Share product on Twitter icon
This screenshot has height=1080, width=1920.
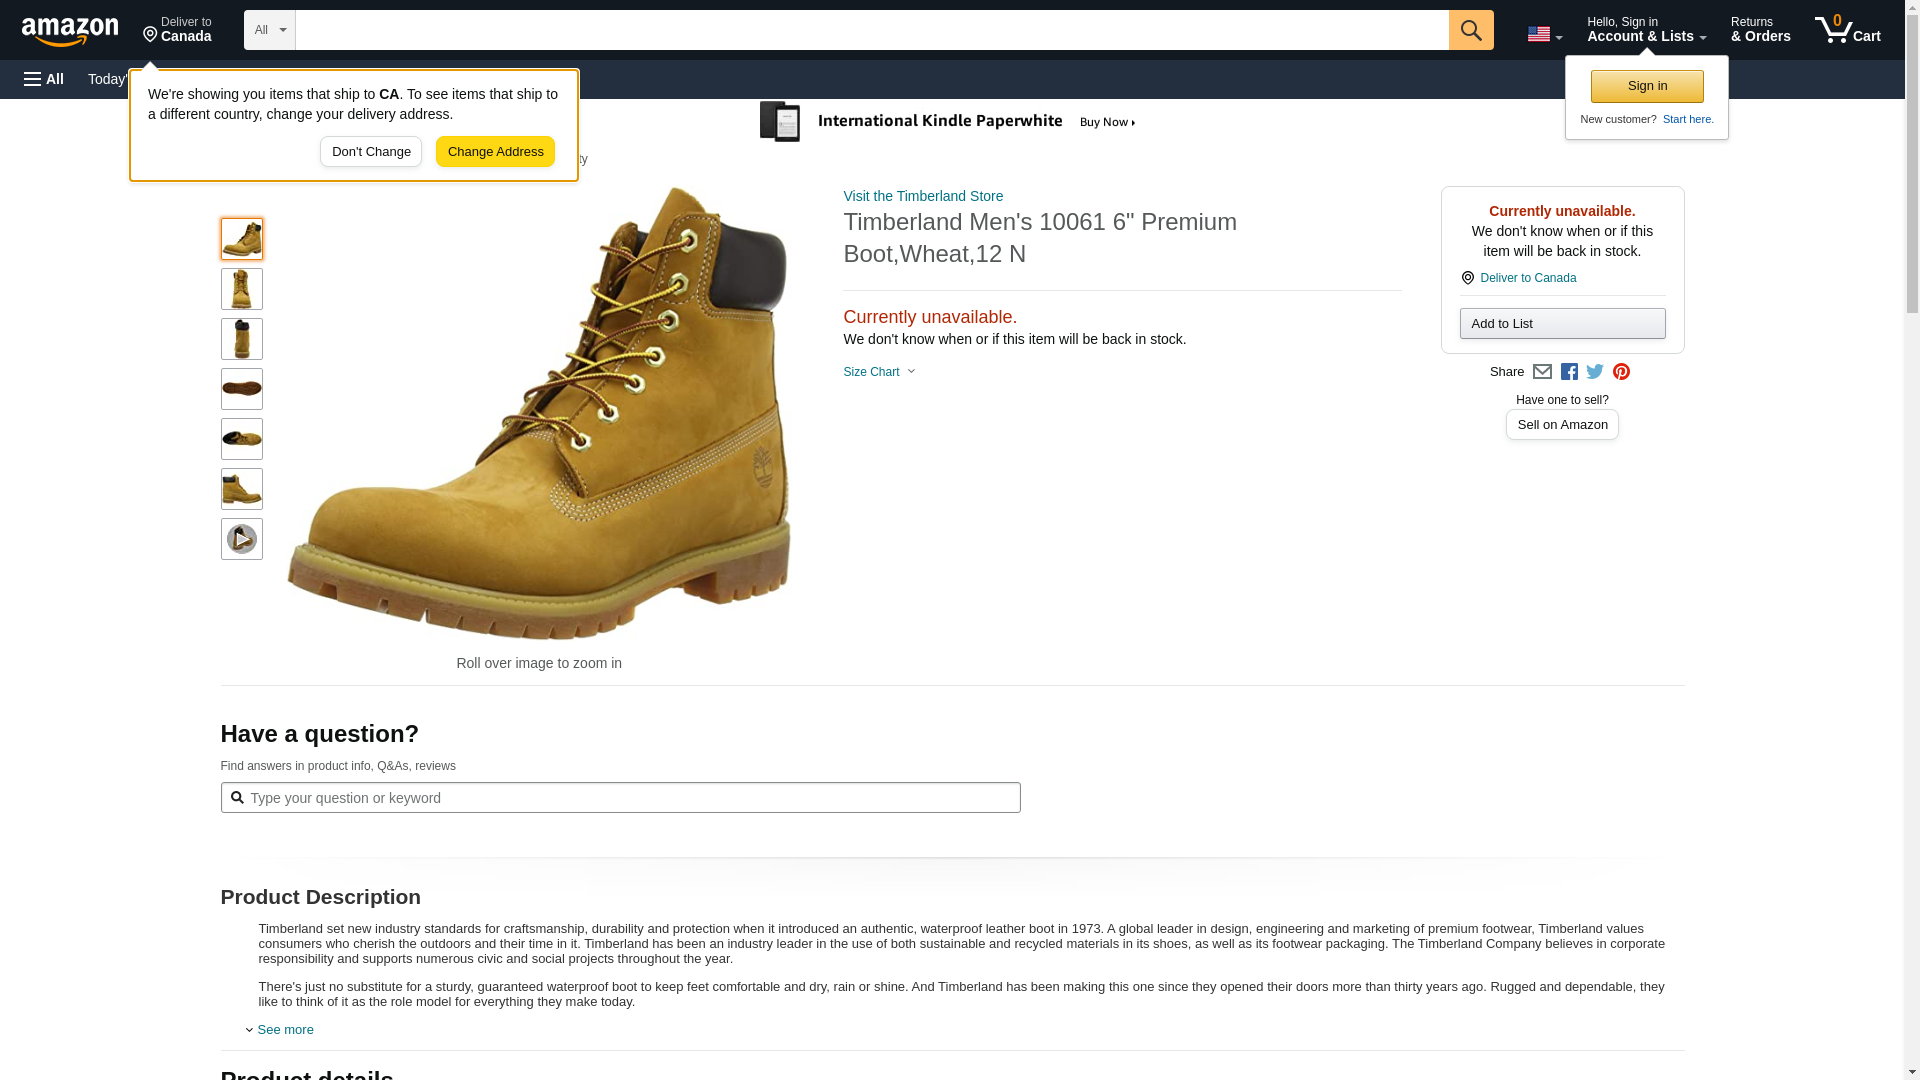(1595, 372)
